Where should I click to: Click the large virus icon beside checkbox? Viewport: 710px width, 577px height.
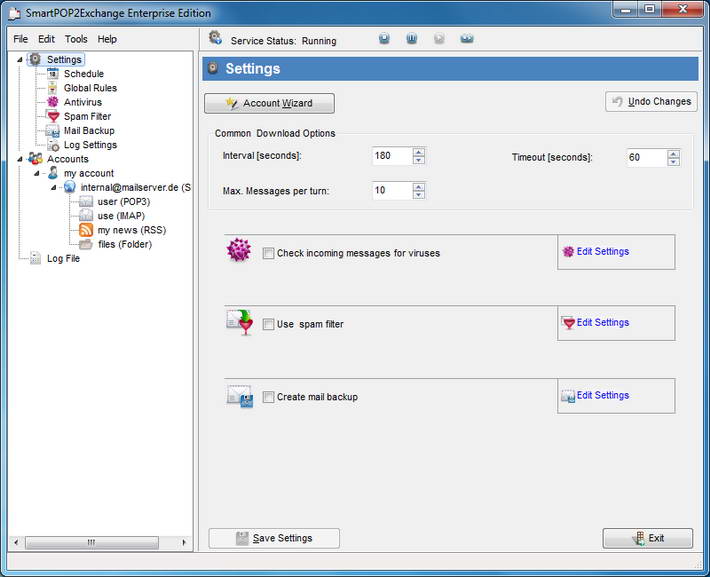[239, 250]
